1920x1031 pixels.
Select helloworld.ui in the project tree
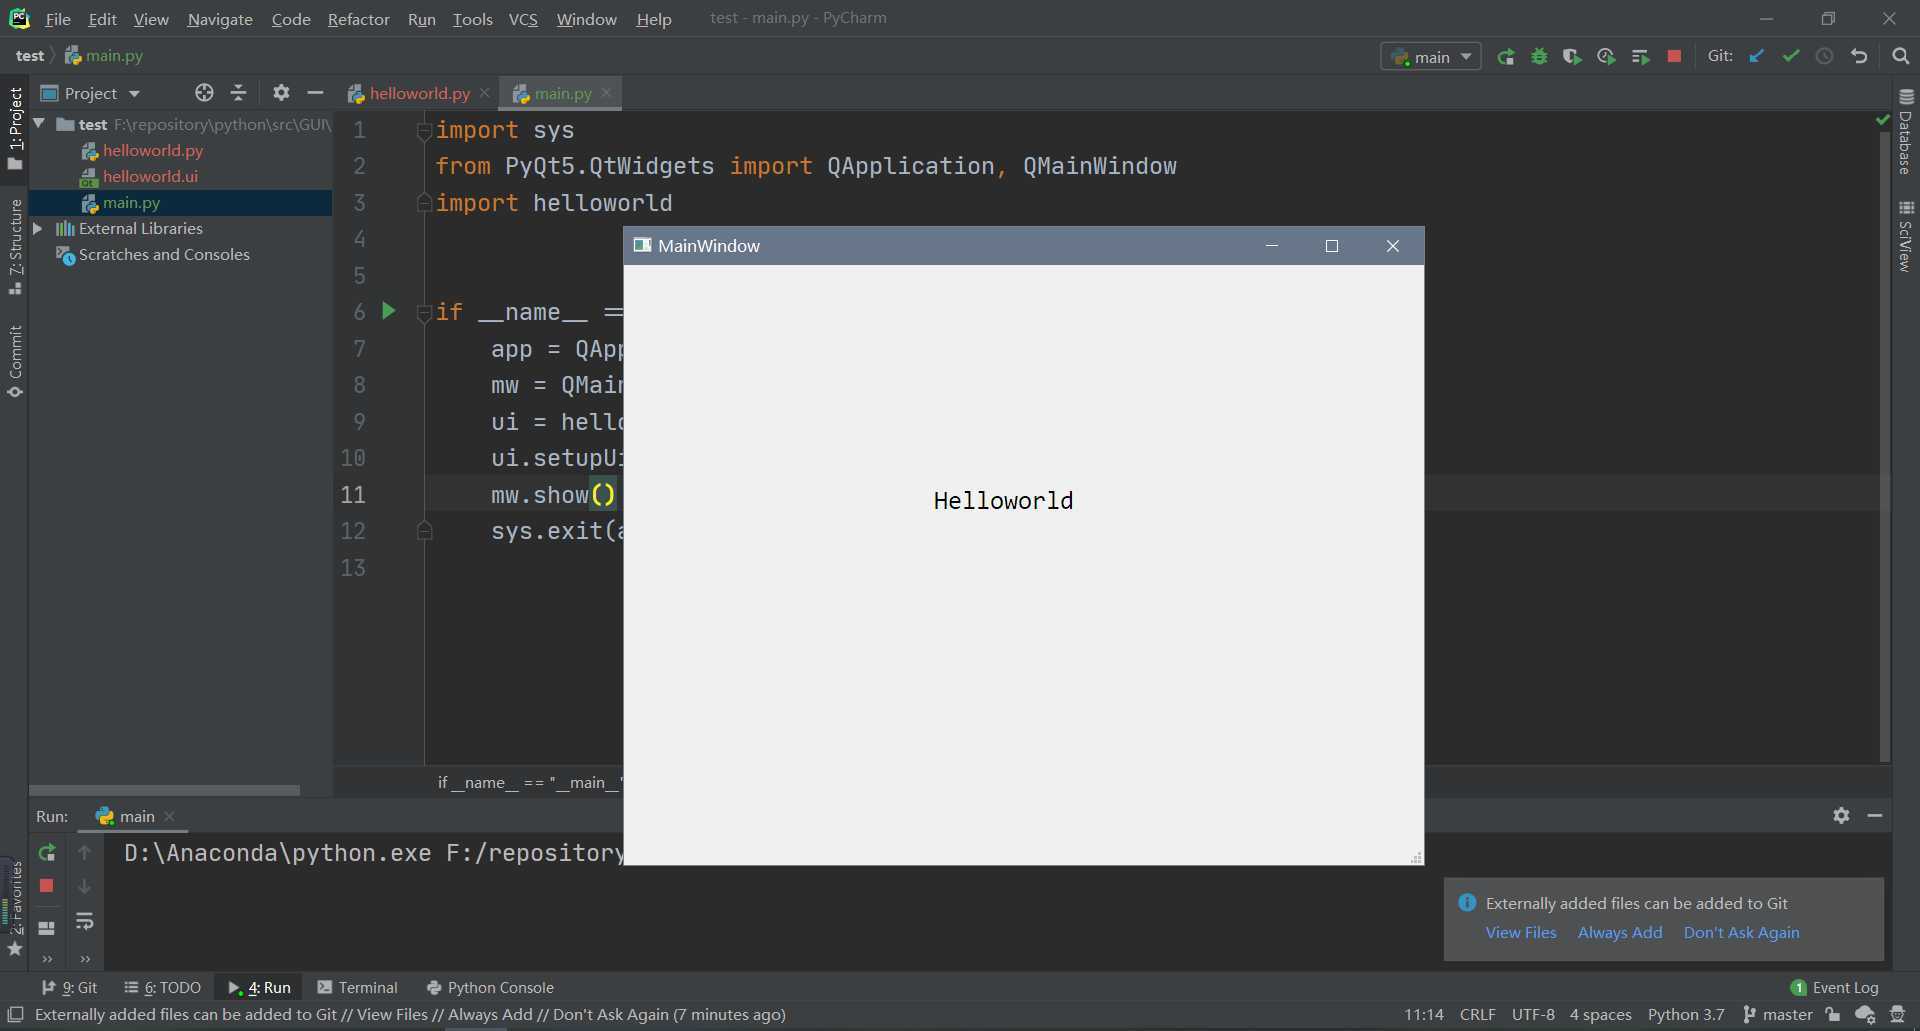click(x=150, y=177)
